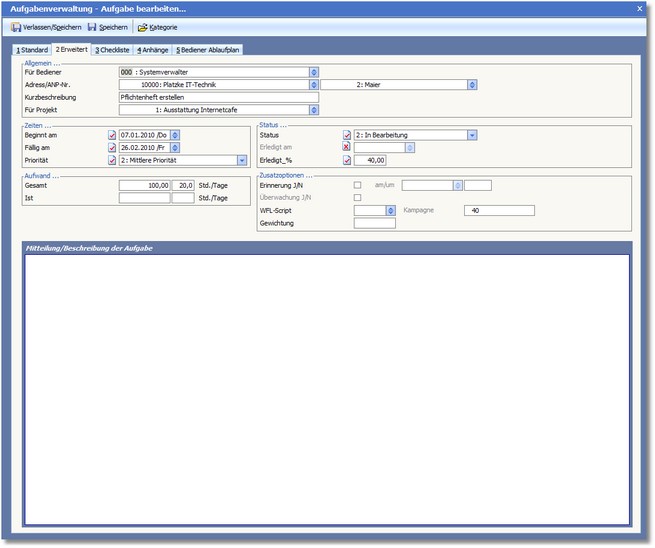Click the Speichern disk icon
Screen dimensions: 655x548
click(92, 27)
